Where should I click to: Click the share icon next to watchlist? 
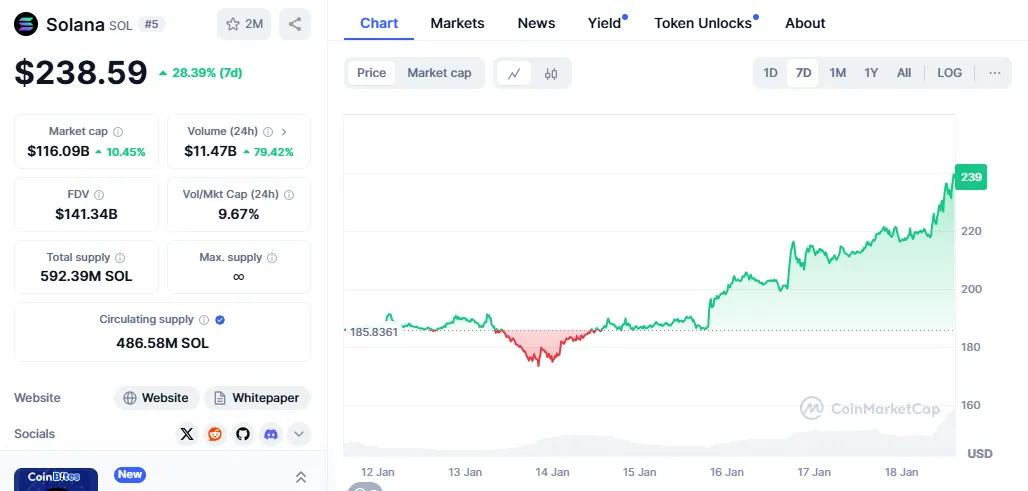[x=295, y=24]
